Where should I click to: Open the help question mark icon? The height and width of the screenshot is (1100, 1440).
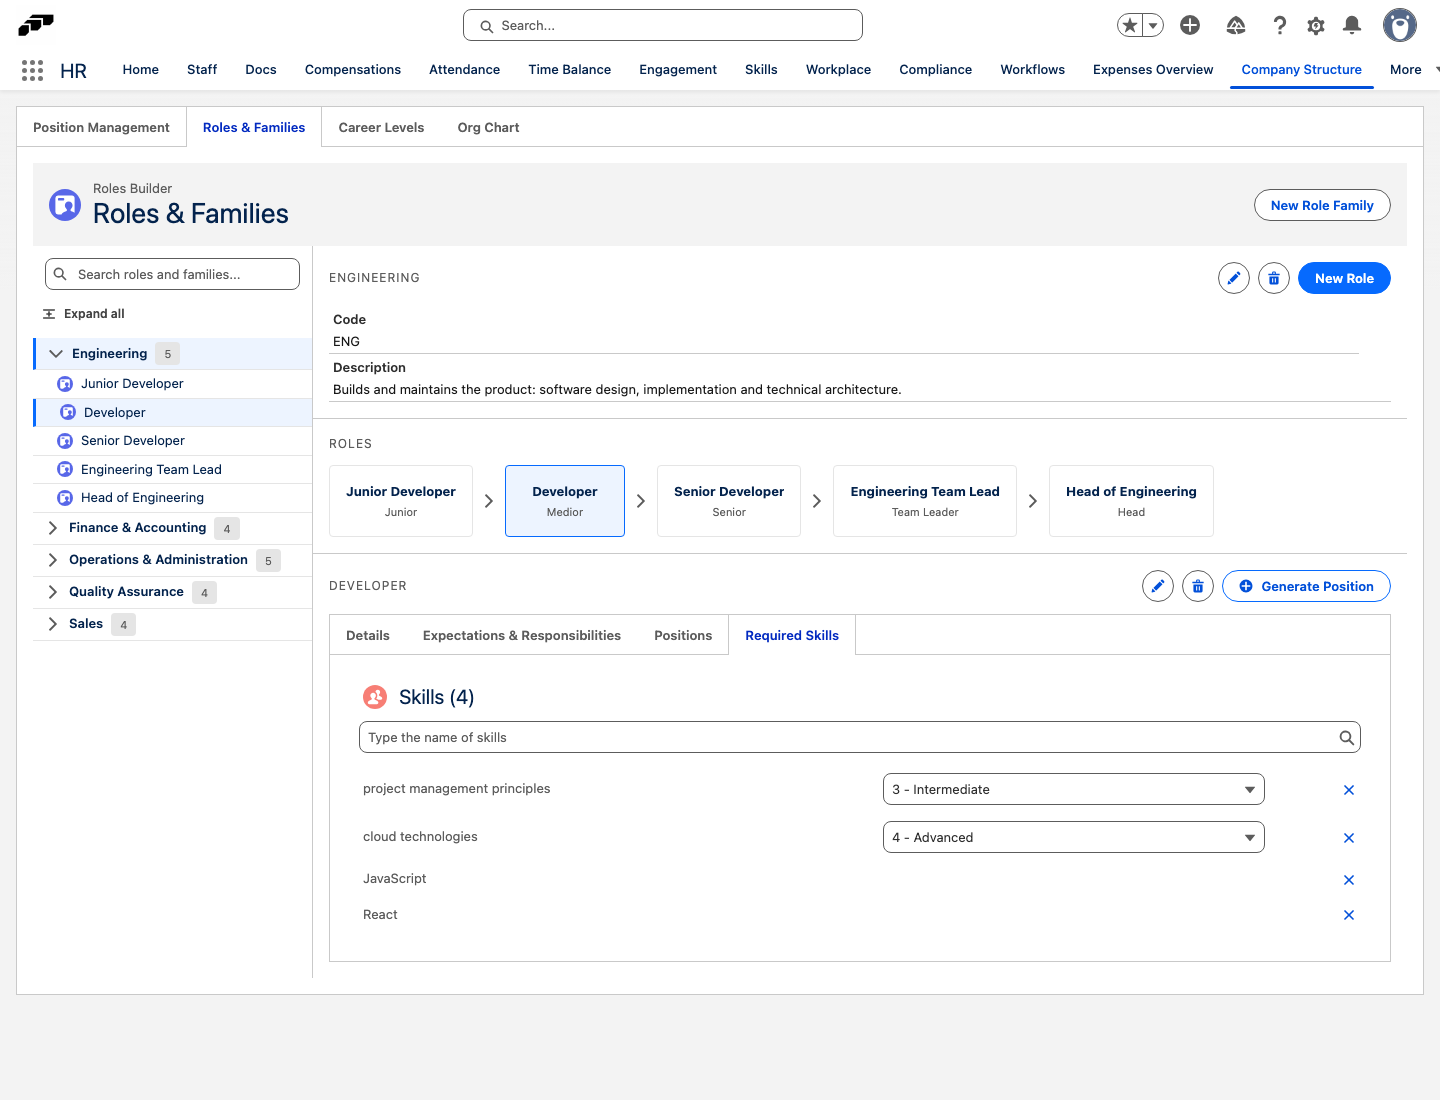click(1279, 25)
